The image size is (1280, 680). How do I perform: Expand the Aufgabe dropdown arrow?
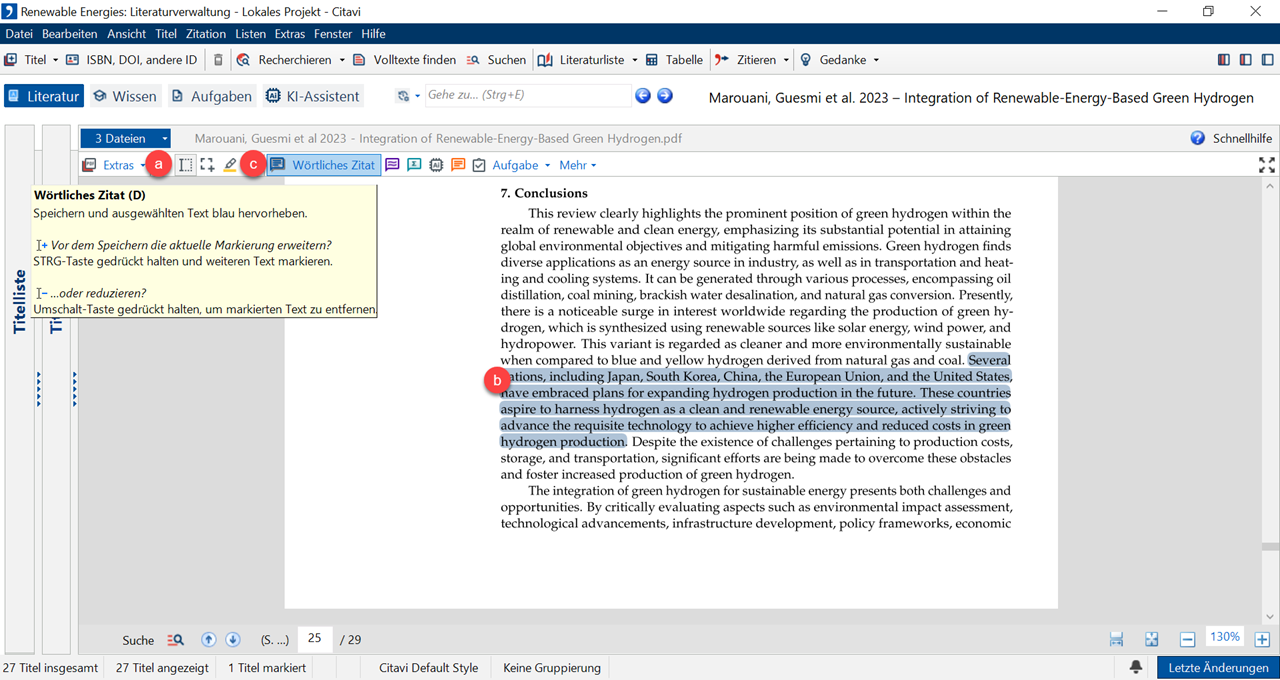pyautogui.click(x=546, y=165)
